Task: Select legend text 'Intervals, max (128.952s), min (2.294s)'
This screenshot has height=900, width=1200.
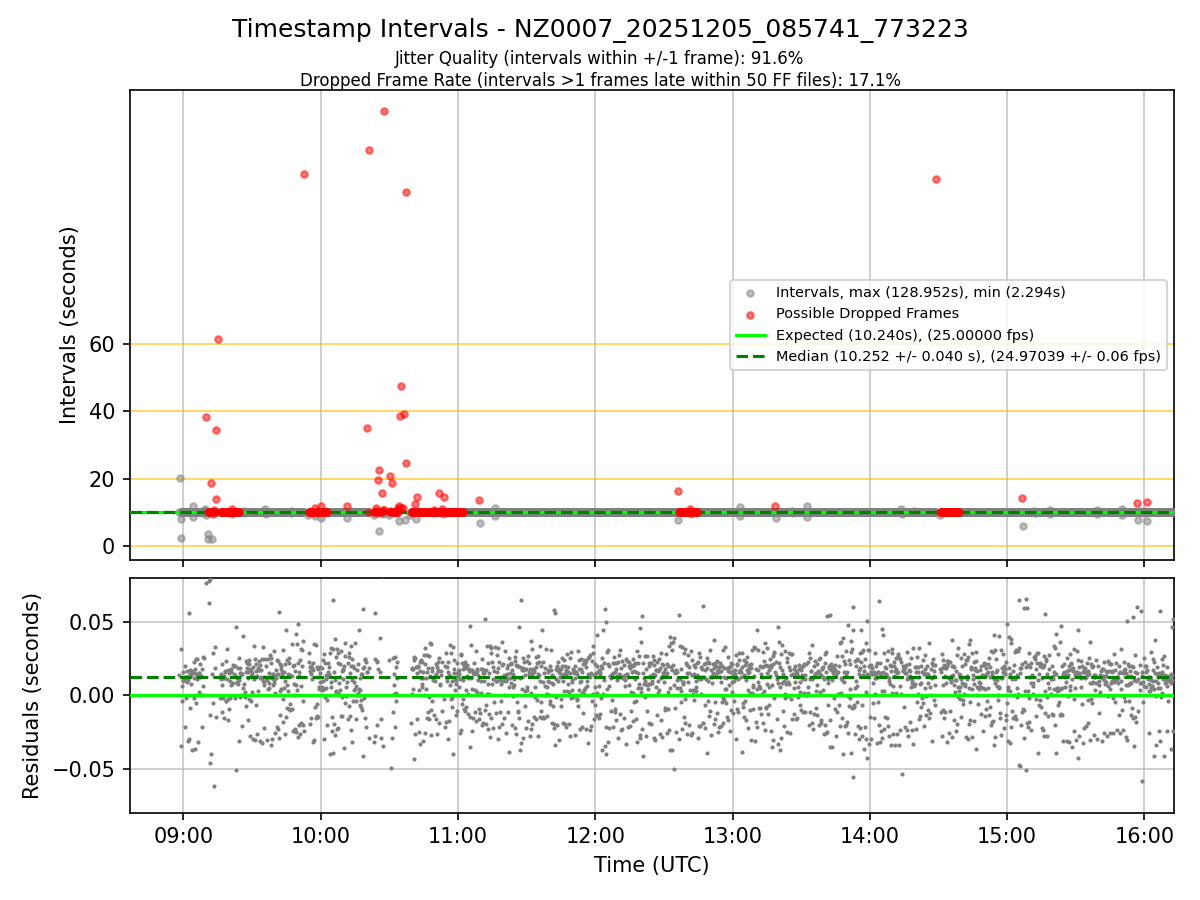Action: (x=921, y=292)
